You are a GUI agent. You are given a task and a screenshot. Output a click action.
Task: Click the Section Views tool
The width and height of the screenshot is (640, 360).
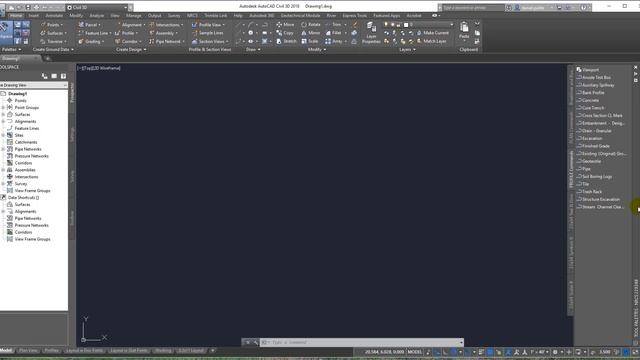210,42
